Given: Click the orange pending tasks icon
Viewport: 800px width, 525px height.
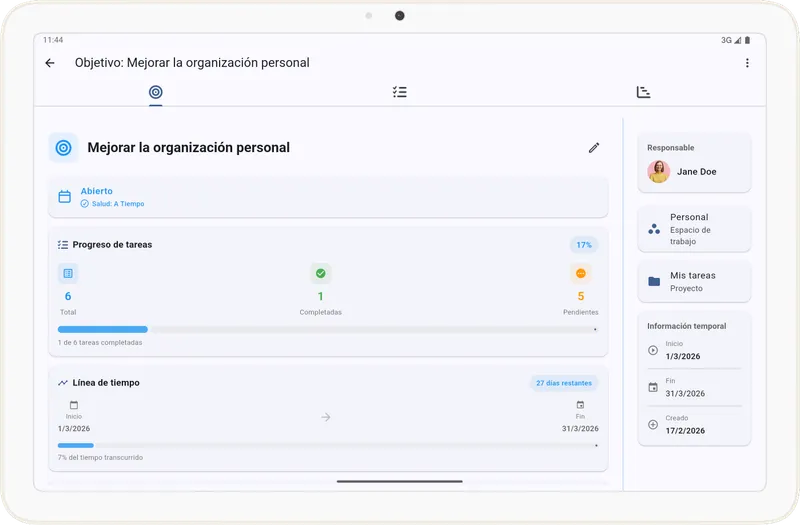Looking at the screenshot, I should [x=580, y=273].
